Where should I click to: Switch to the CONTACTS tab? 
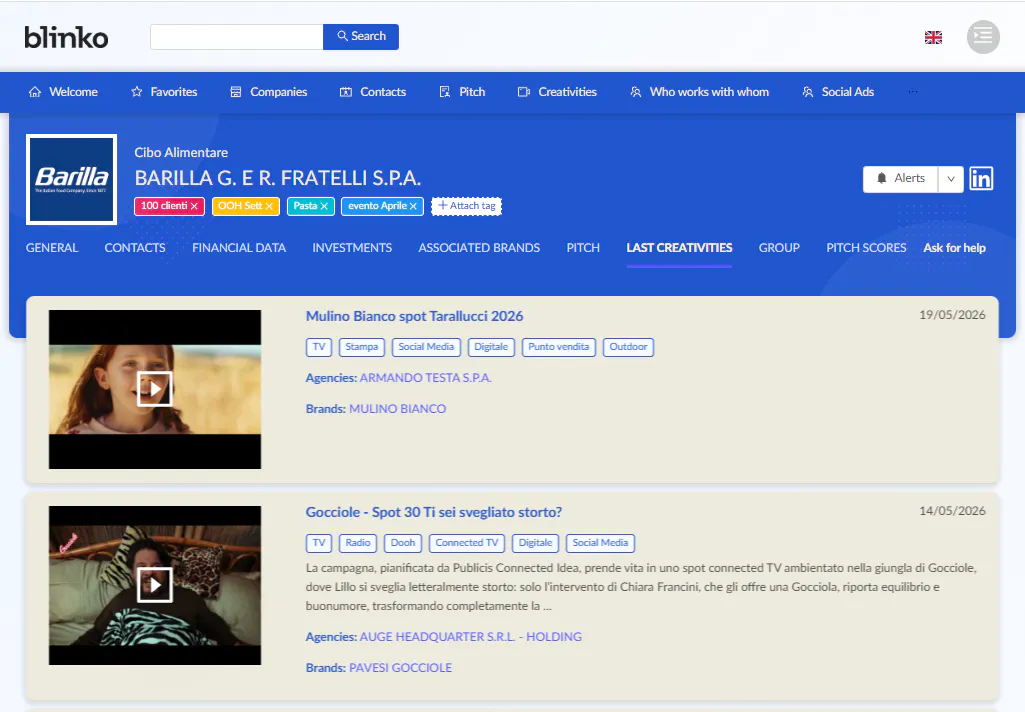(135, 248)
